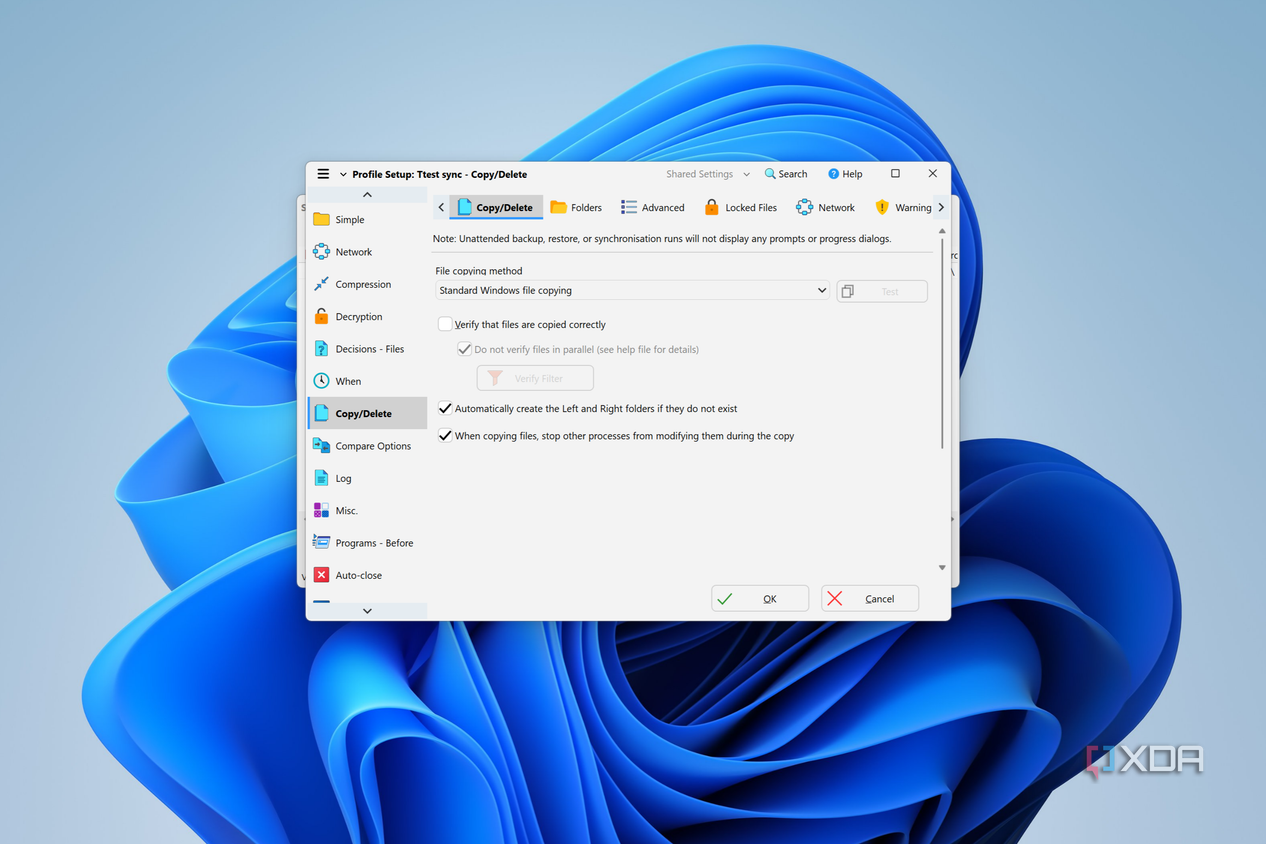Click the red Auto-close X icon
Viewport: 1266px width, 844px height.
pos(321,575)
